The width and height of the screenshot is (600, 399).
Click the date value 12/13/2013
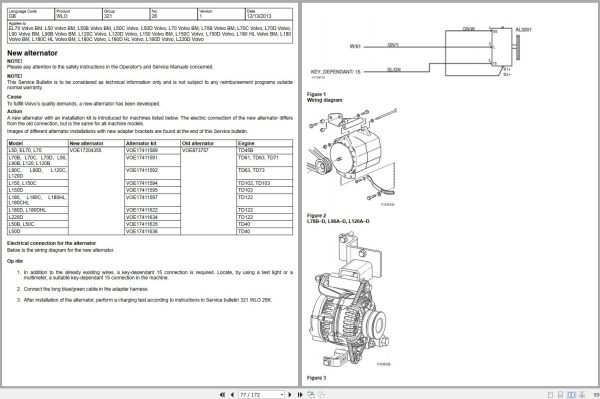pos(259,16)
